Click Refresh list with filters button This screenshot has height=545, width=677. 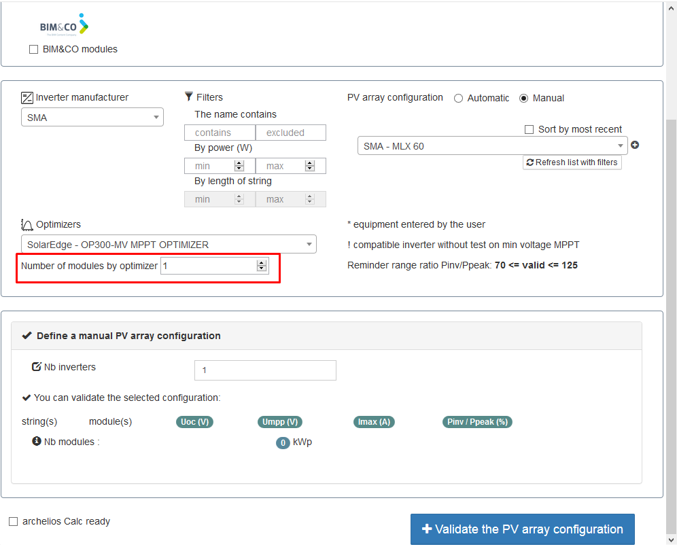coord(572,162)
